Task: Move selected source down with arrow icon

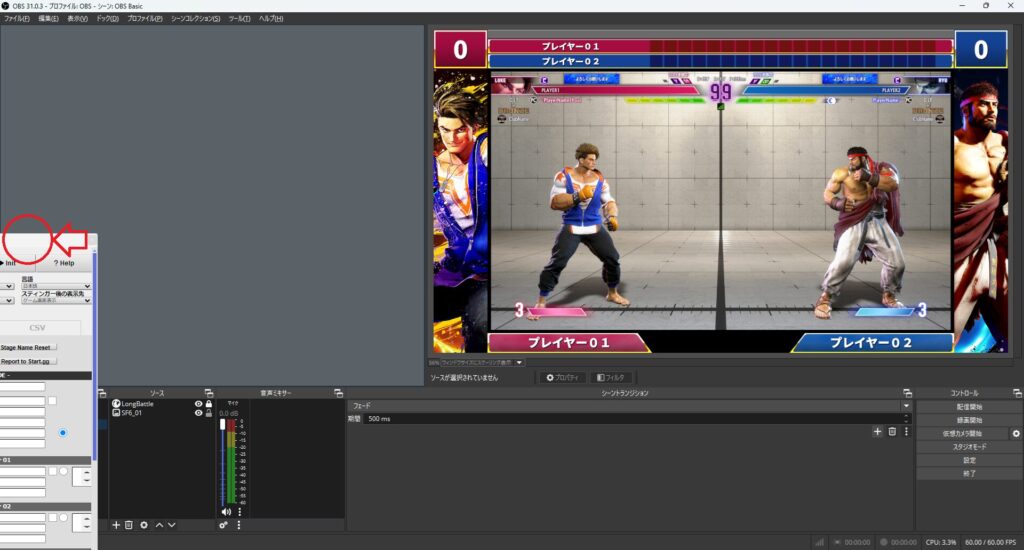Action: 172,525
